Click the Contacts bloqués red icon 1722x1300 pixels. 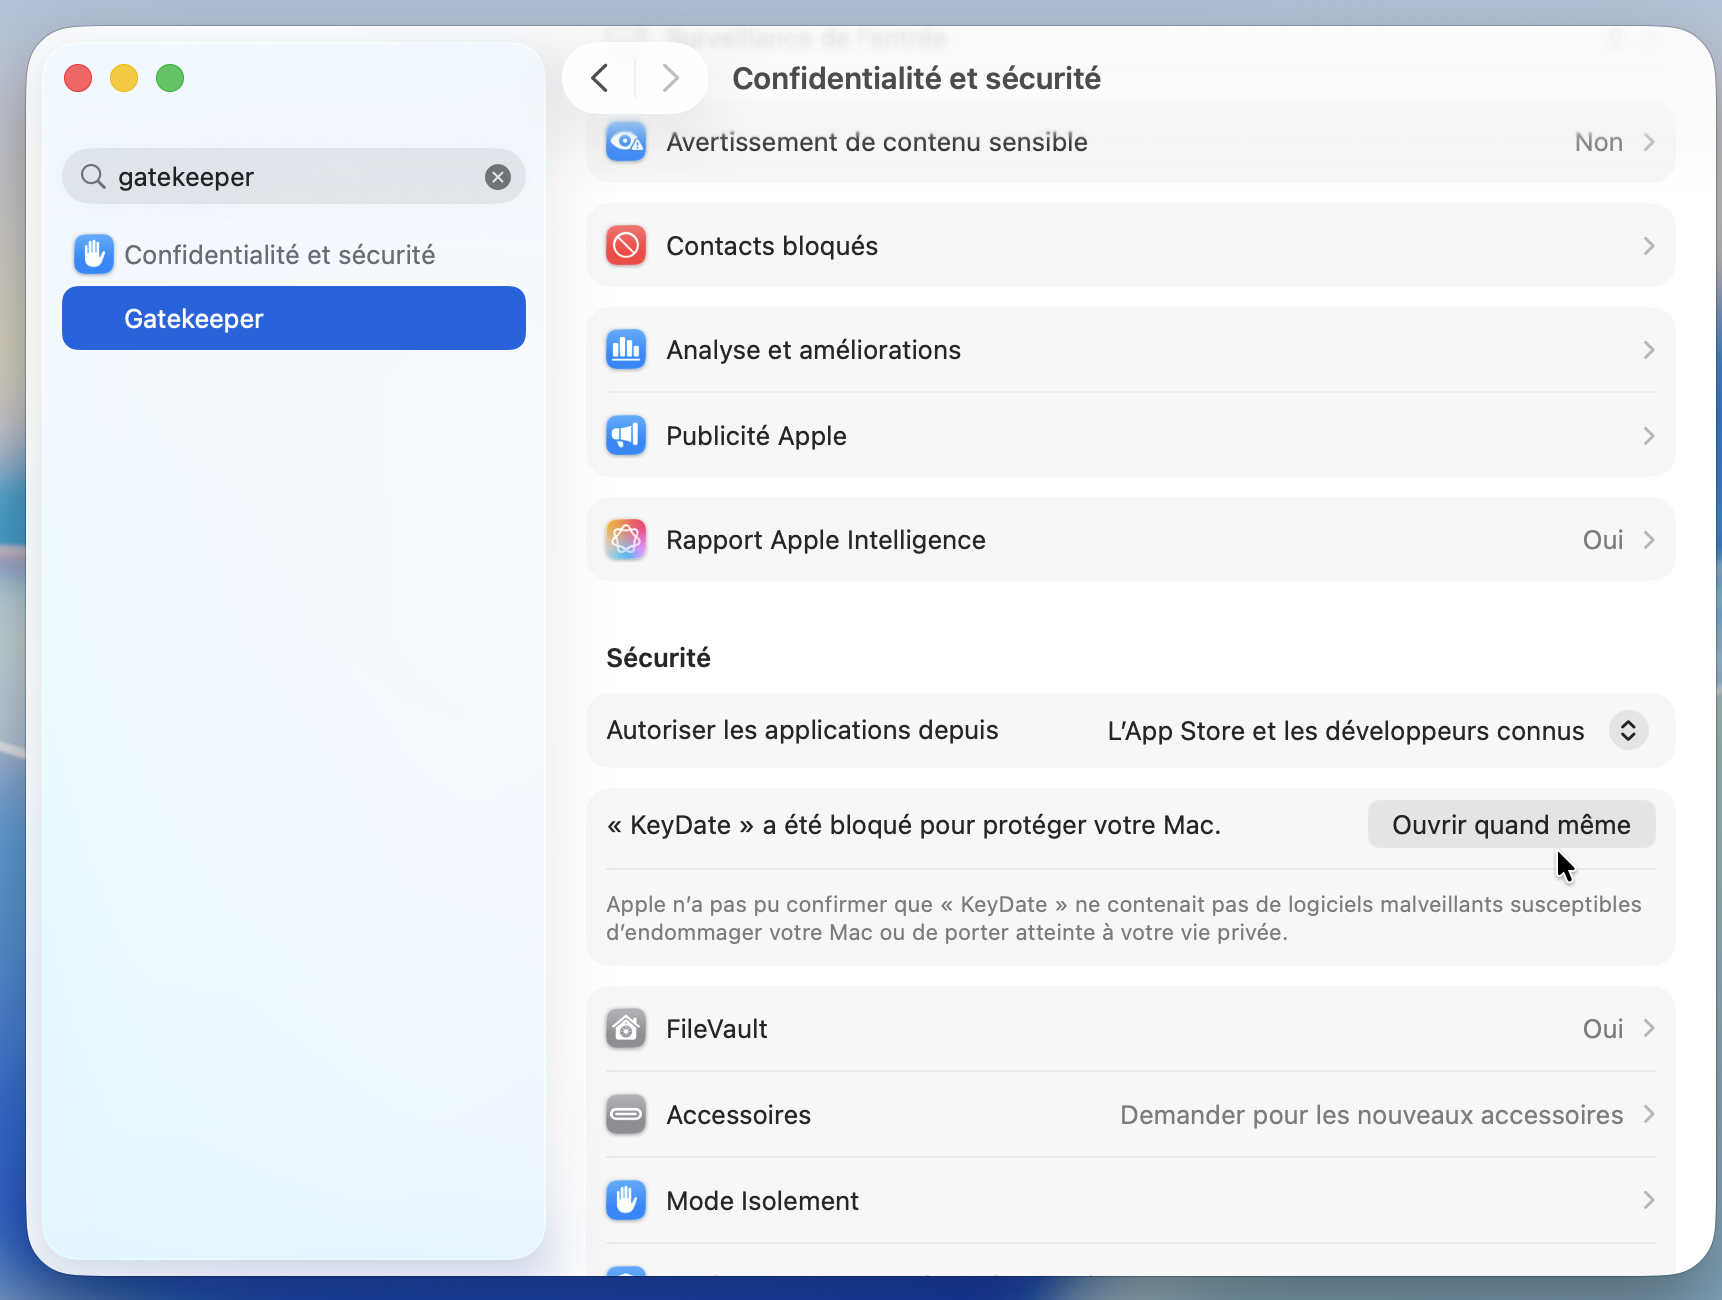tap(626, 246)
